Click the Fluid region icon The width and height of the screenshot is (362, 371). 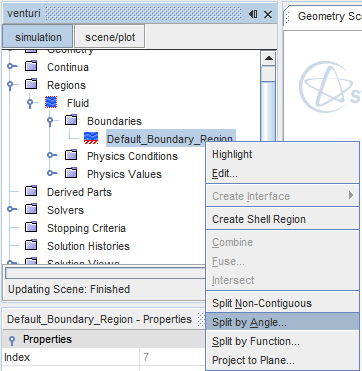pyautogui.click(x=51, y=103)
